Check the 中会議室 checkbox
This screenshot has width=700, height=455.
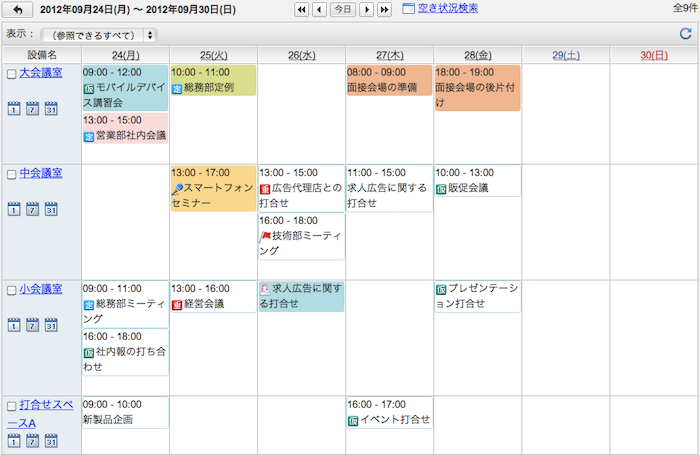click(x=11, y=174)
